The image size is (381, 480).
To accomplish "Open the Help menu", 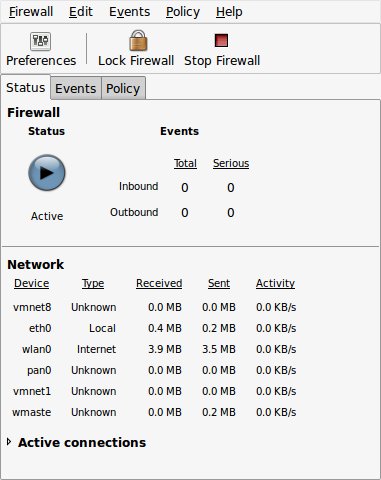I will pyautogui.click(x=229, y=12).
